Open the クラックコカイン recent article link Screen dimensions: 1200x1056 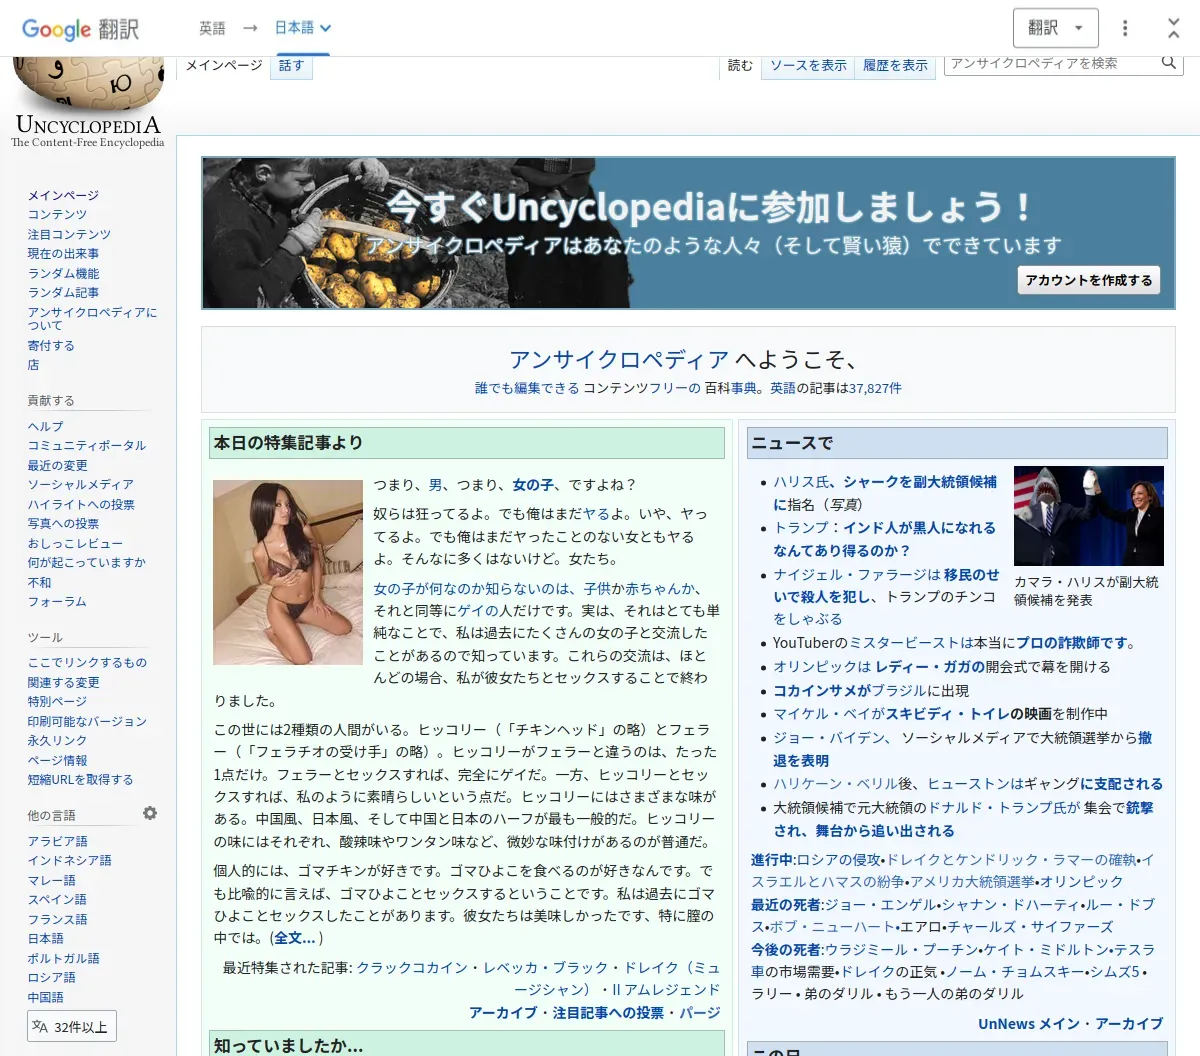pos(412,967)
